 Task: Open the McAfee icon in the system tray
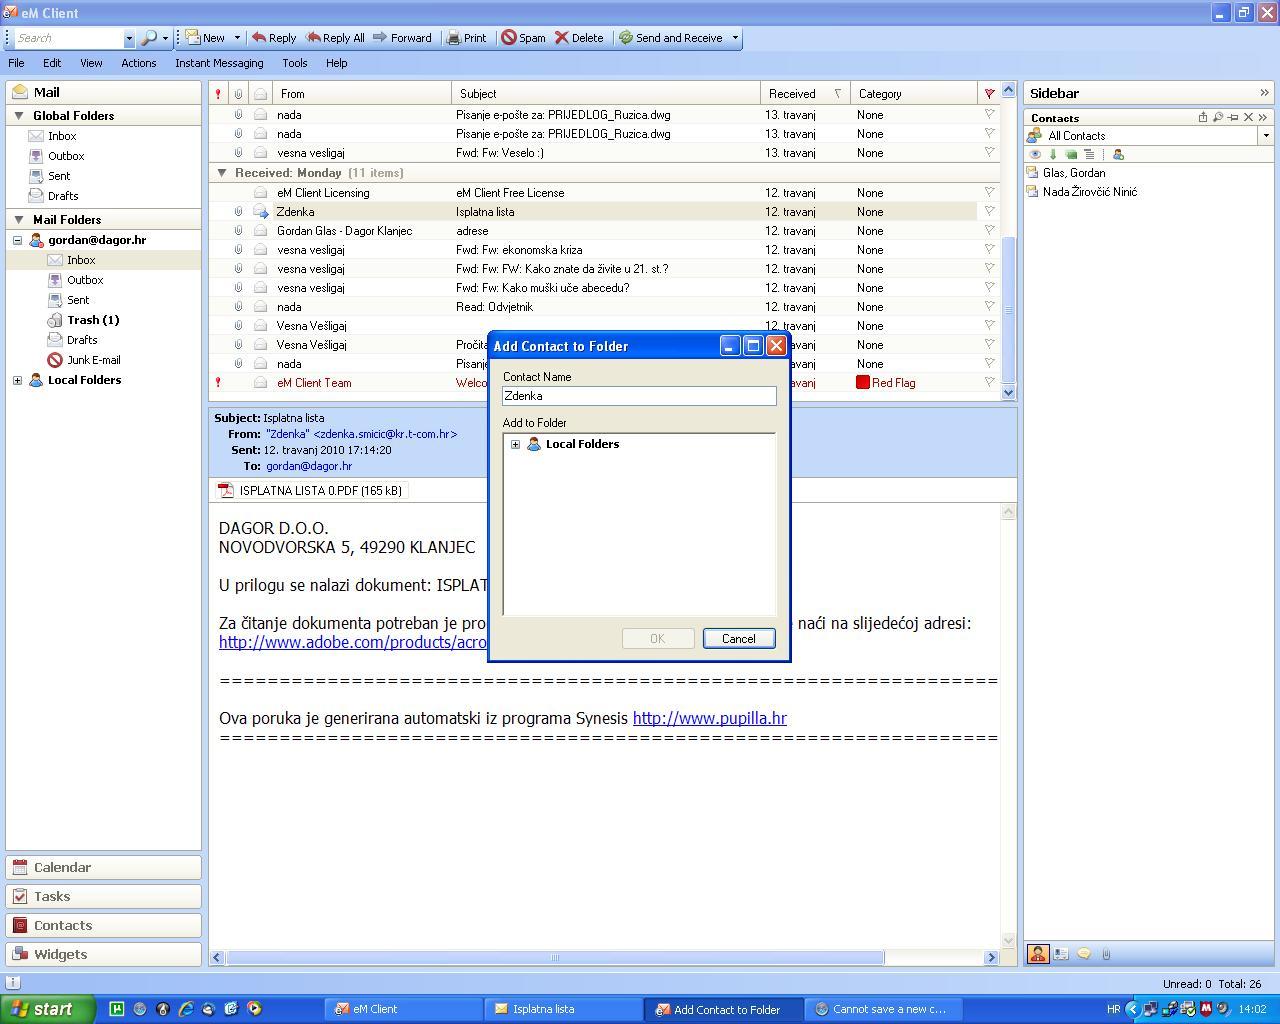(1205, 1009)
